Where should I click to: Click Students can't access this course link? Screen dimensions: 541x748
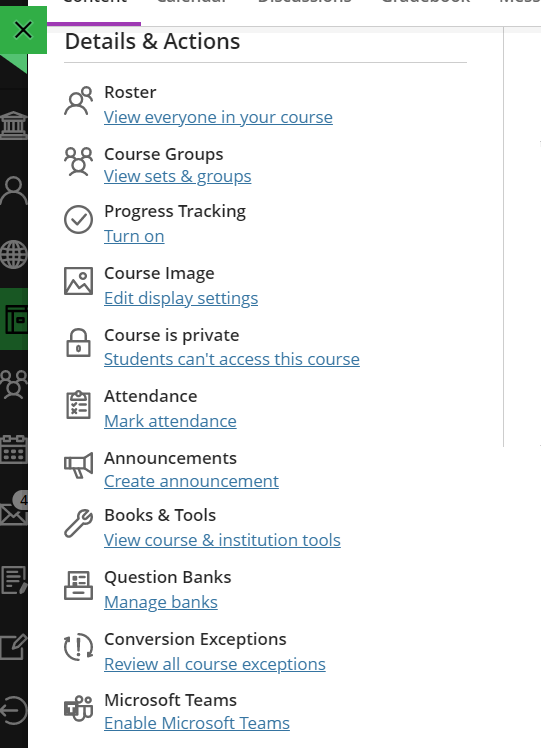point(232,359)
